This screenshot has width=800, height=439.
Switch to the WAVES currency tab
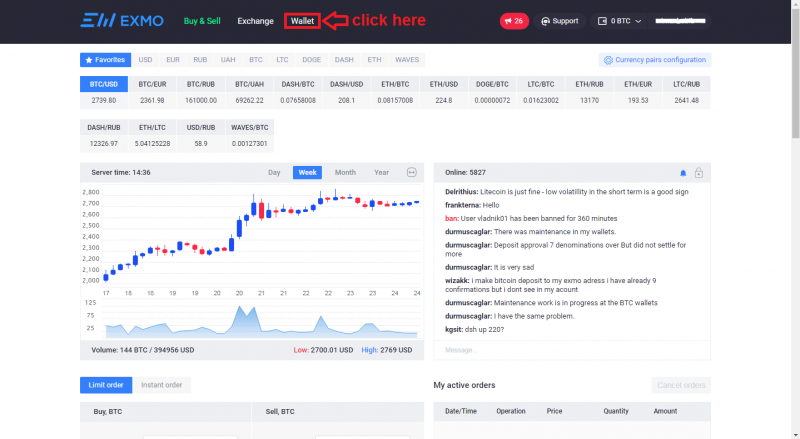[407, 60]
